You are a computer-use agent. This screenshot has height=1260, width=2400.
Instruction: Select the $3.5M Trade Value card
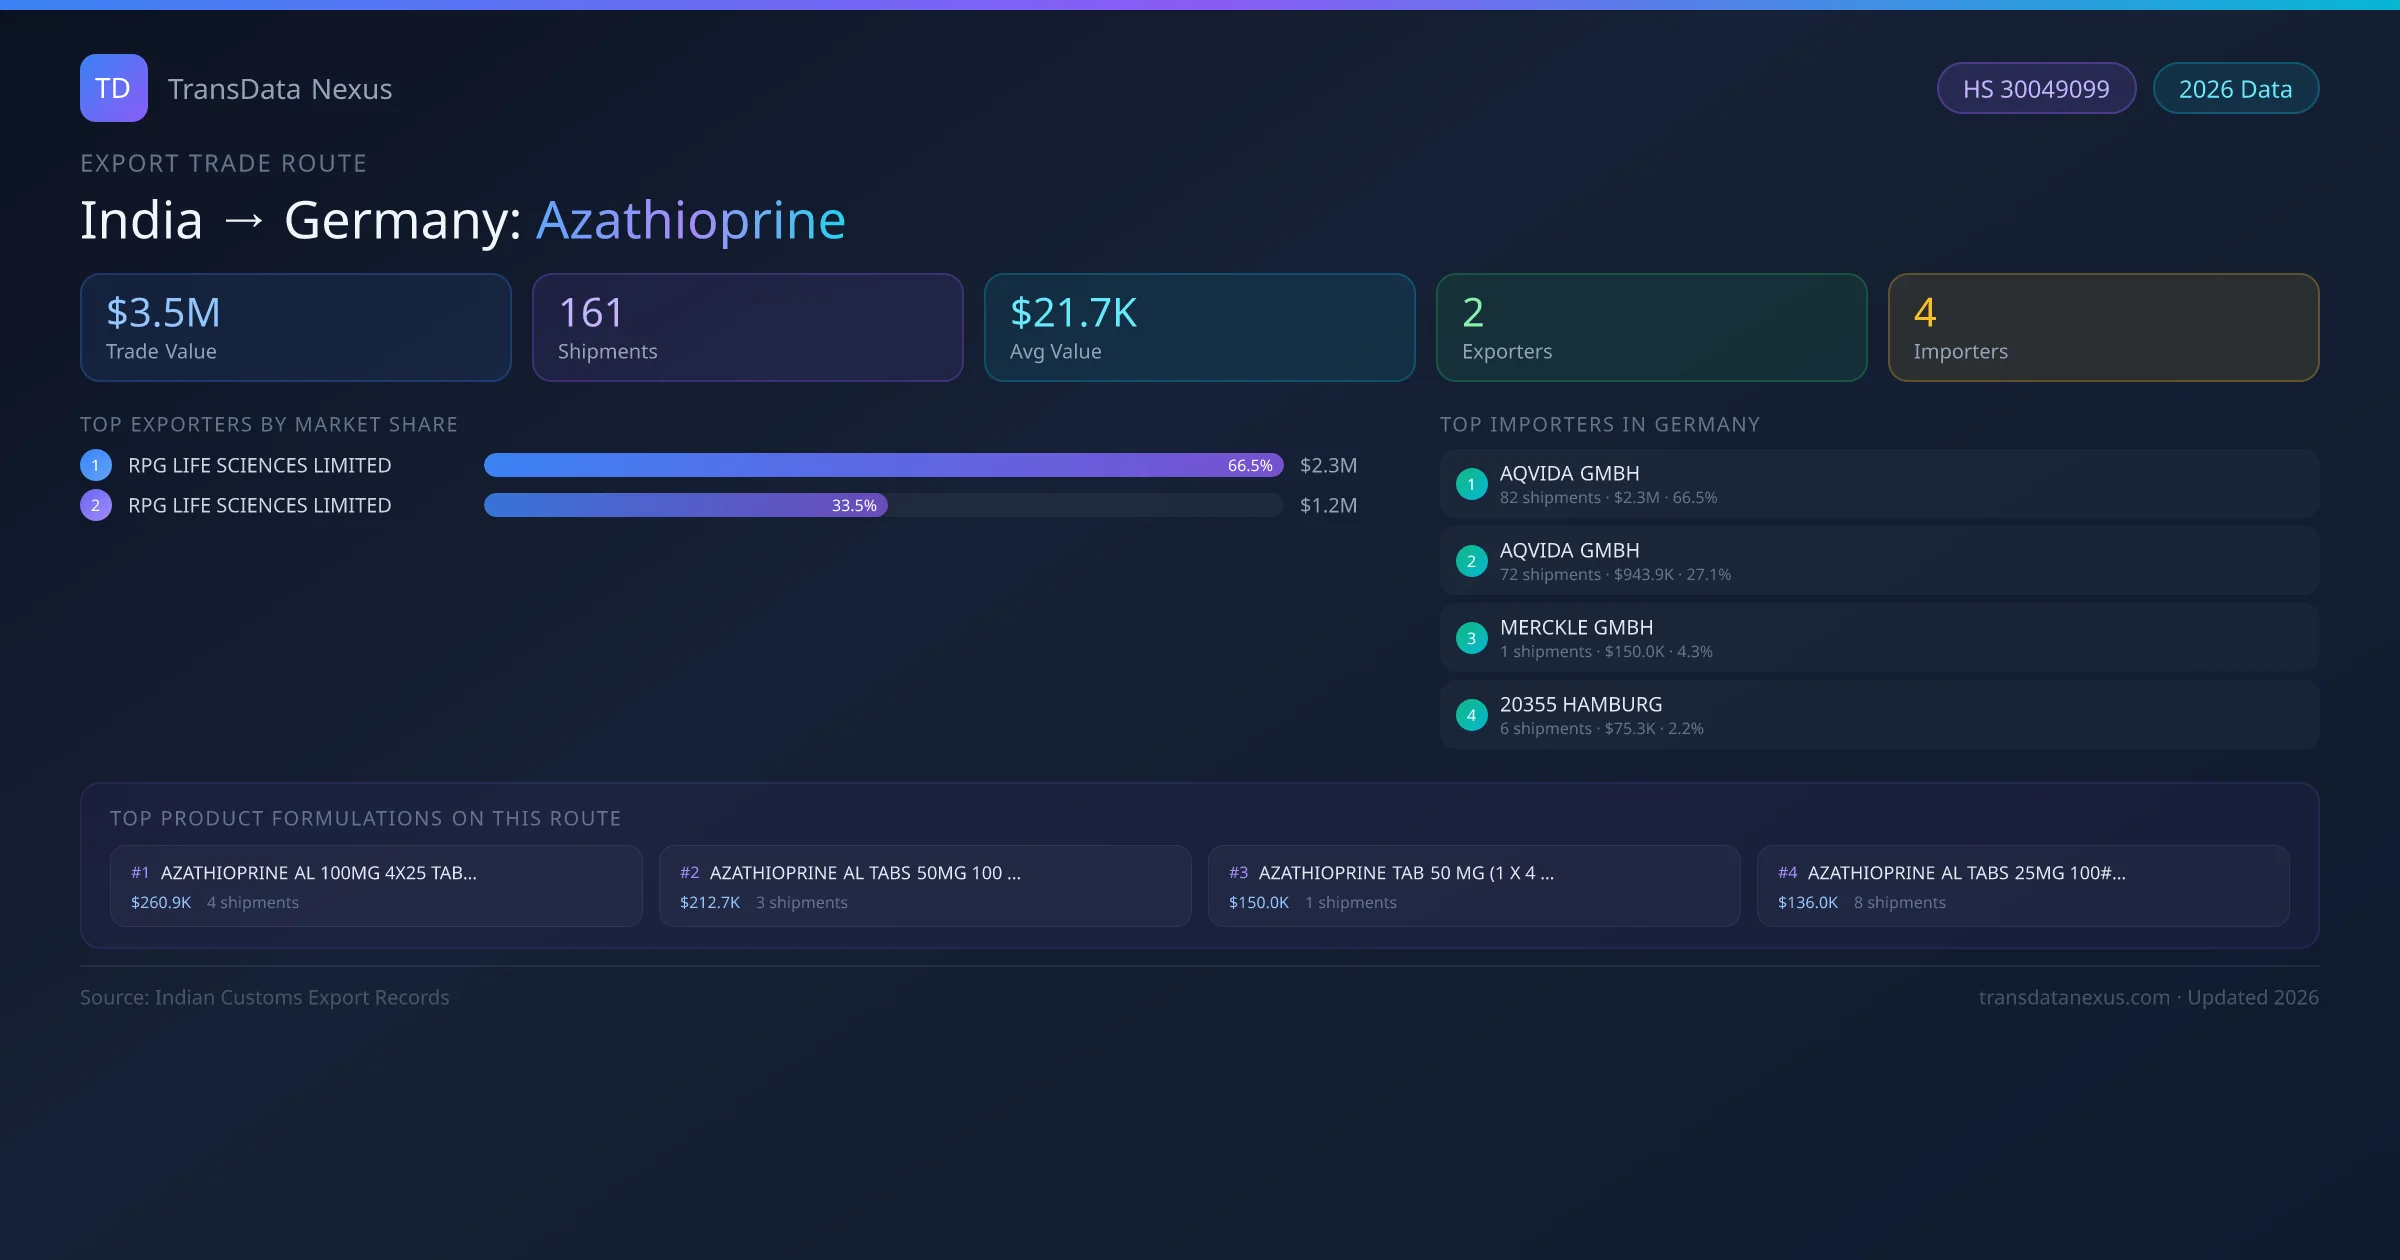click(x=295, y=328)
